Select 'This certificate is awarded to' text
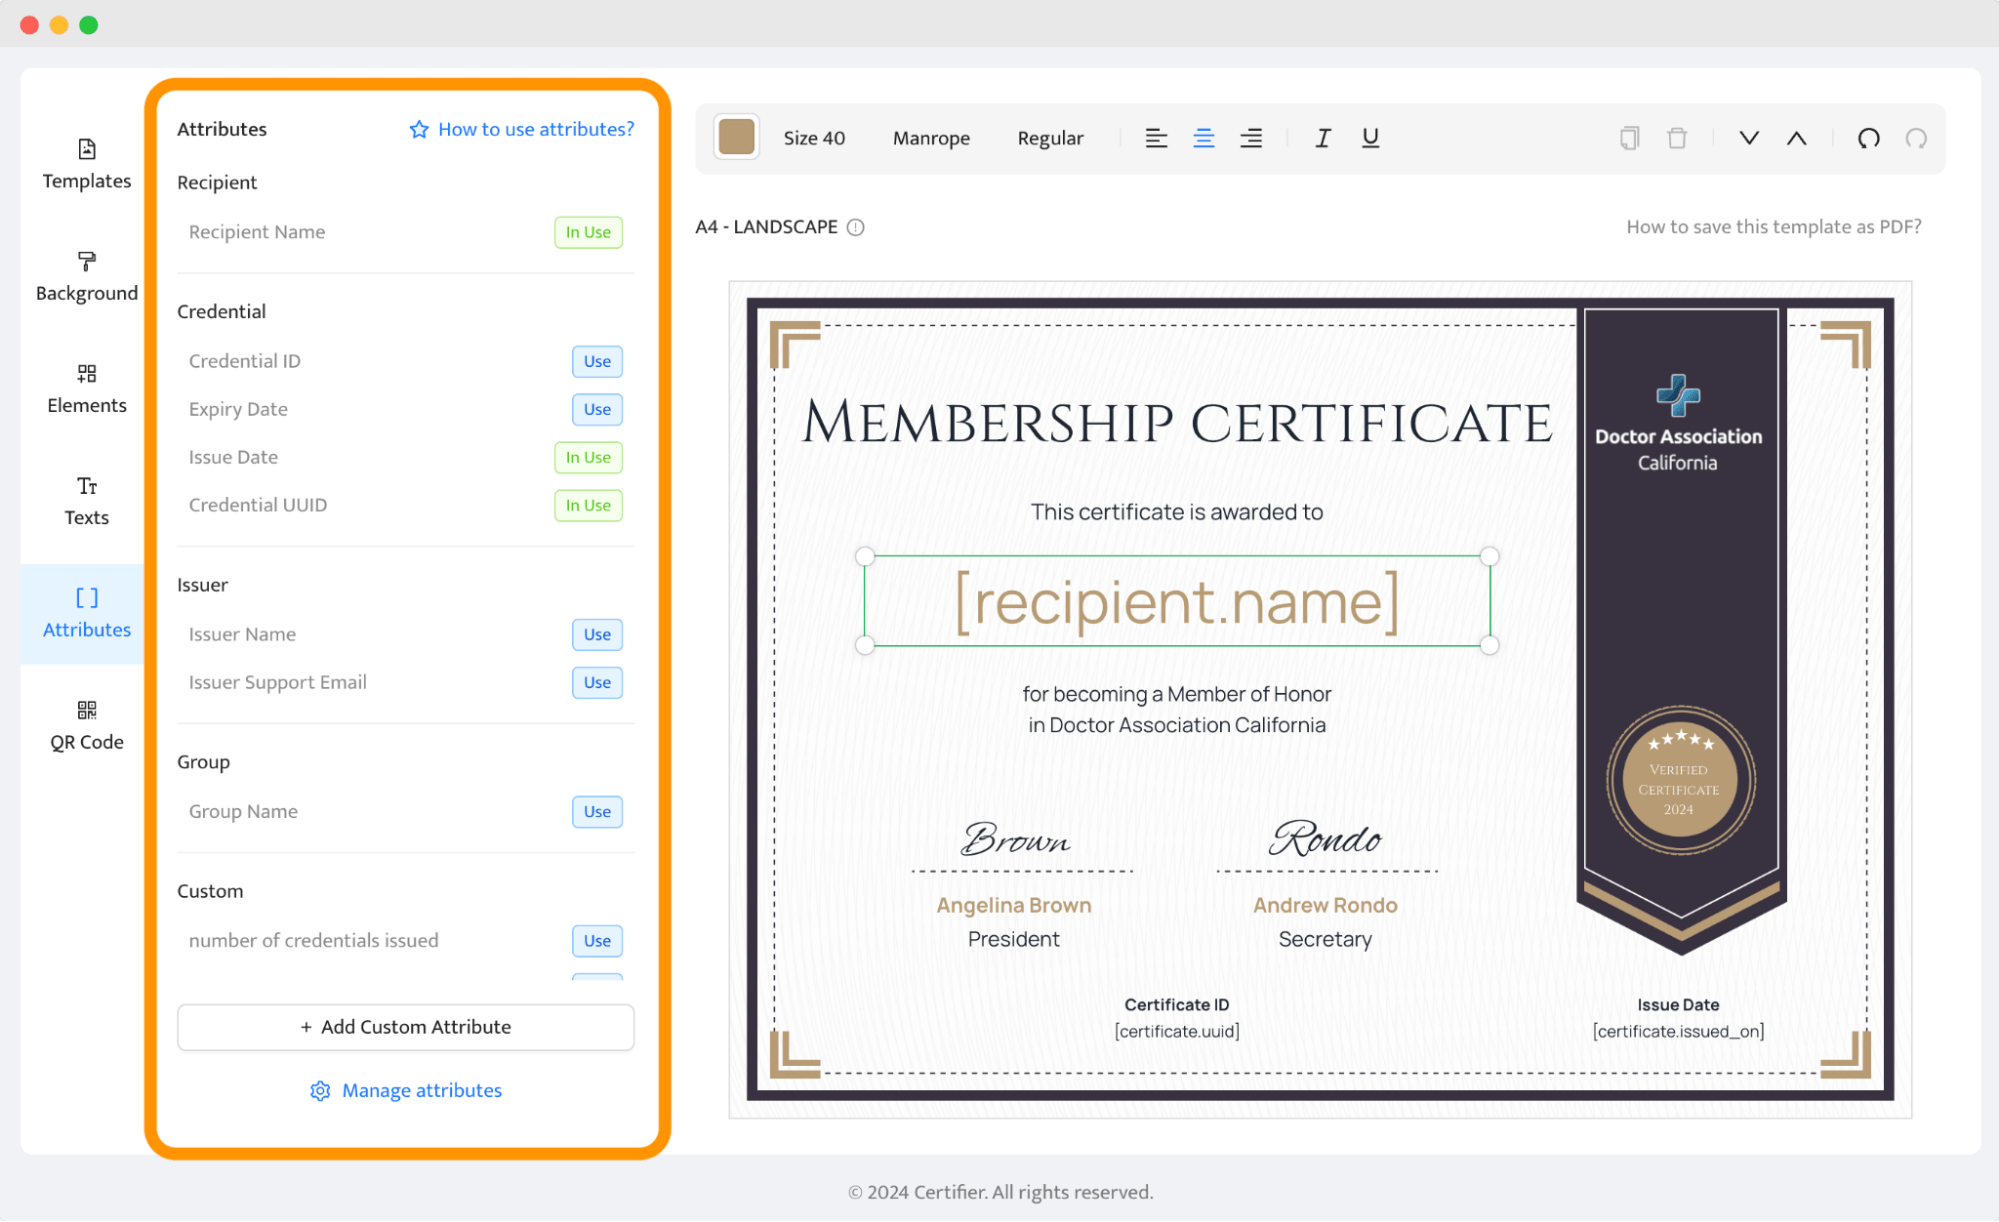The image size is (1999, 1222). pos(1177,512)
